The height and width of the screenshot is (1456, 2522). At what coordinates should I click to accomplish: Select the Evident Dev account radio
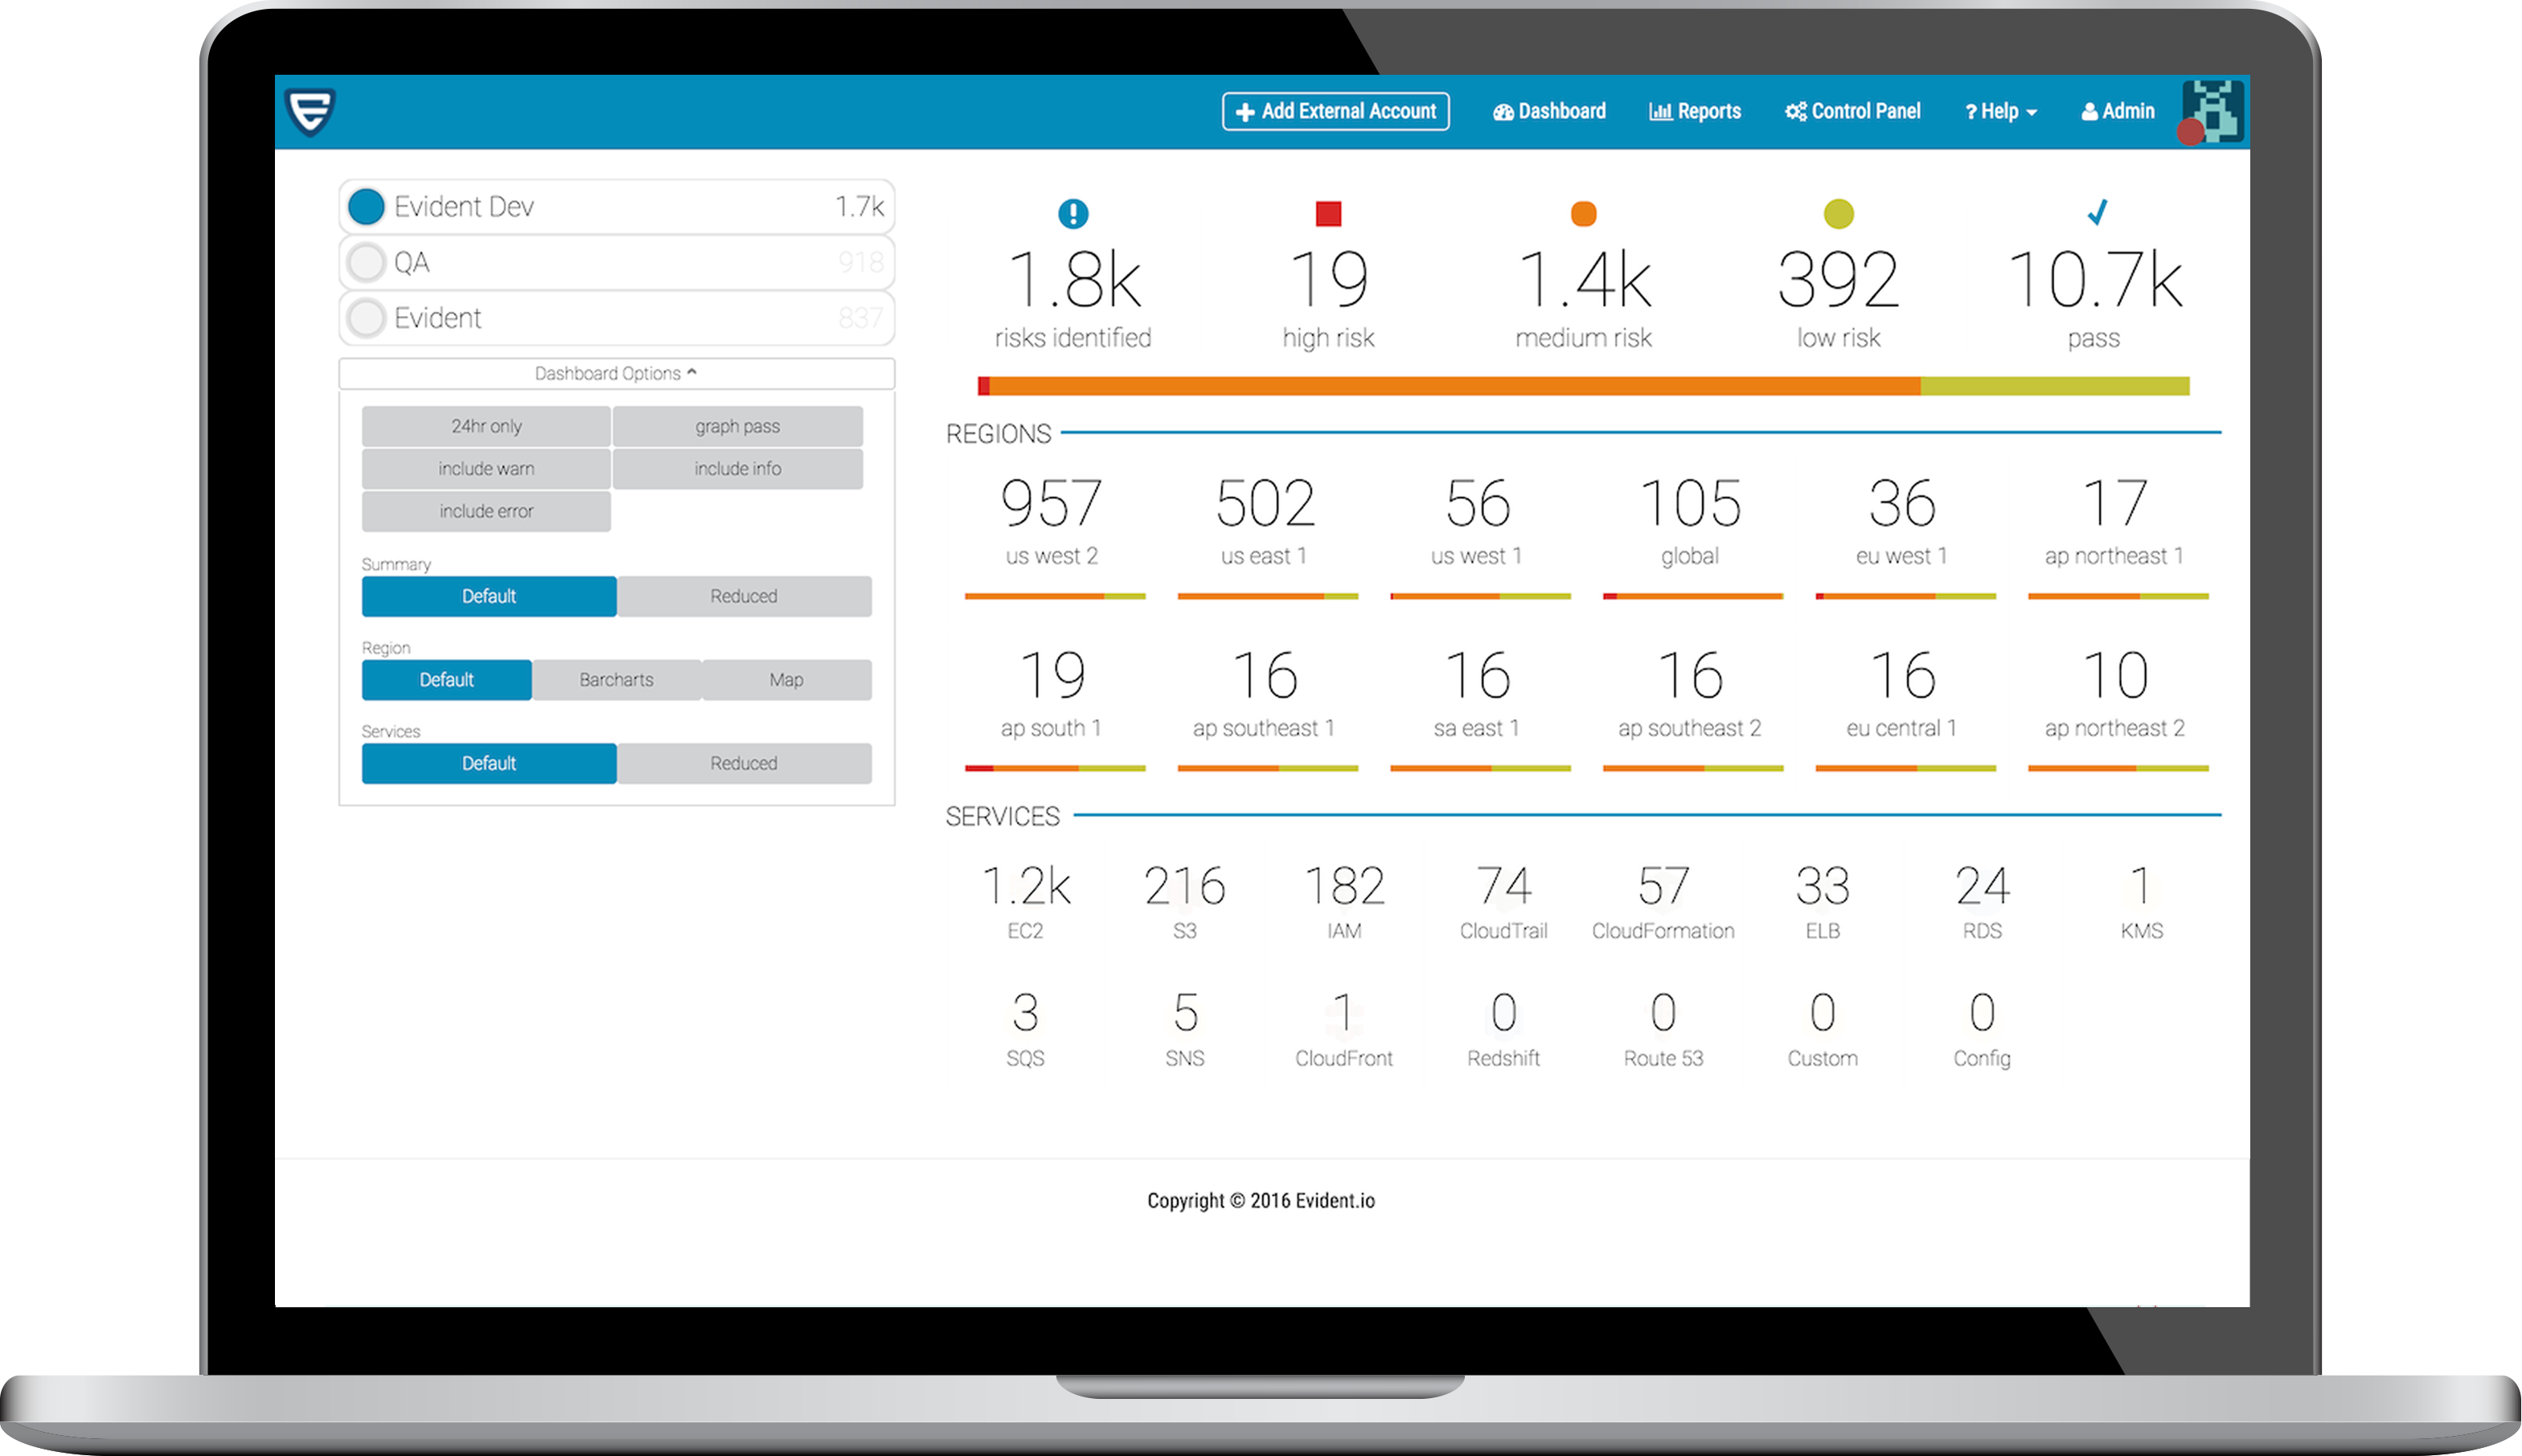tap(366, 206)
